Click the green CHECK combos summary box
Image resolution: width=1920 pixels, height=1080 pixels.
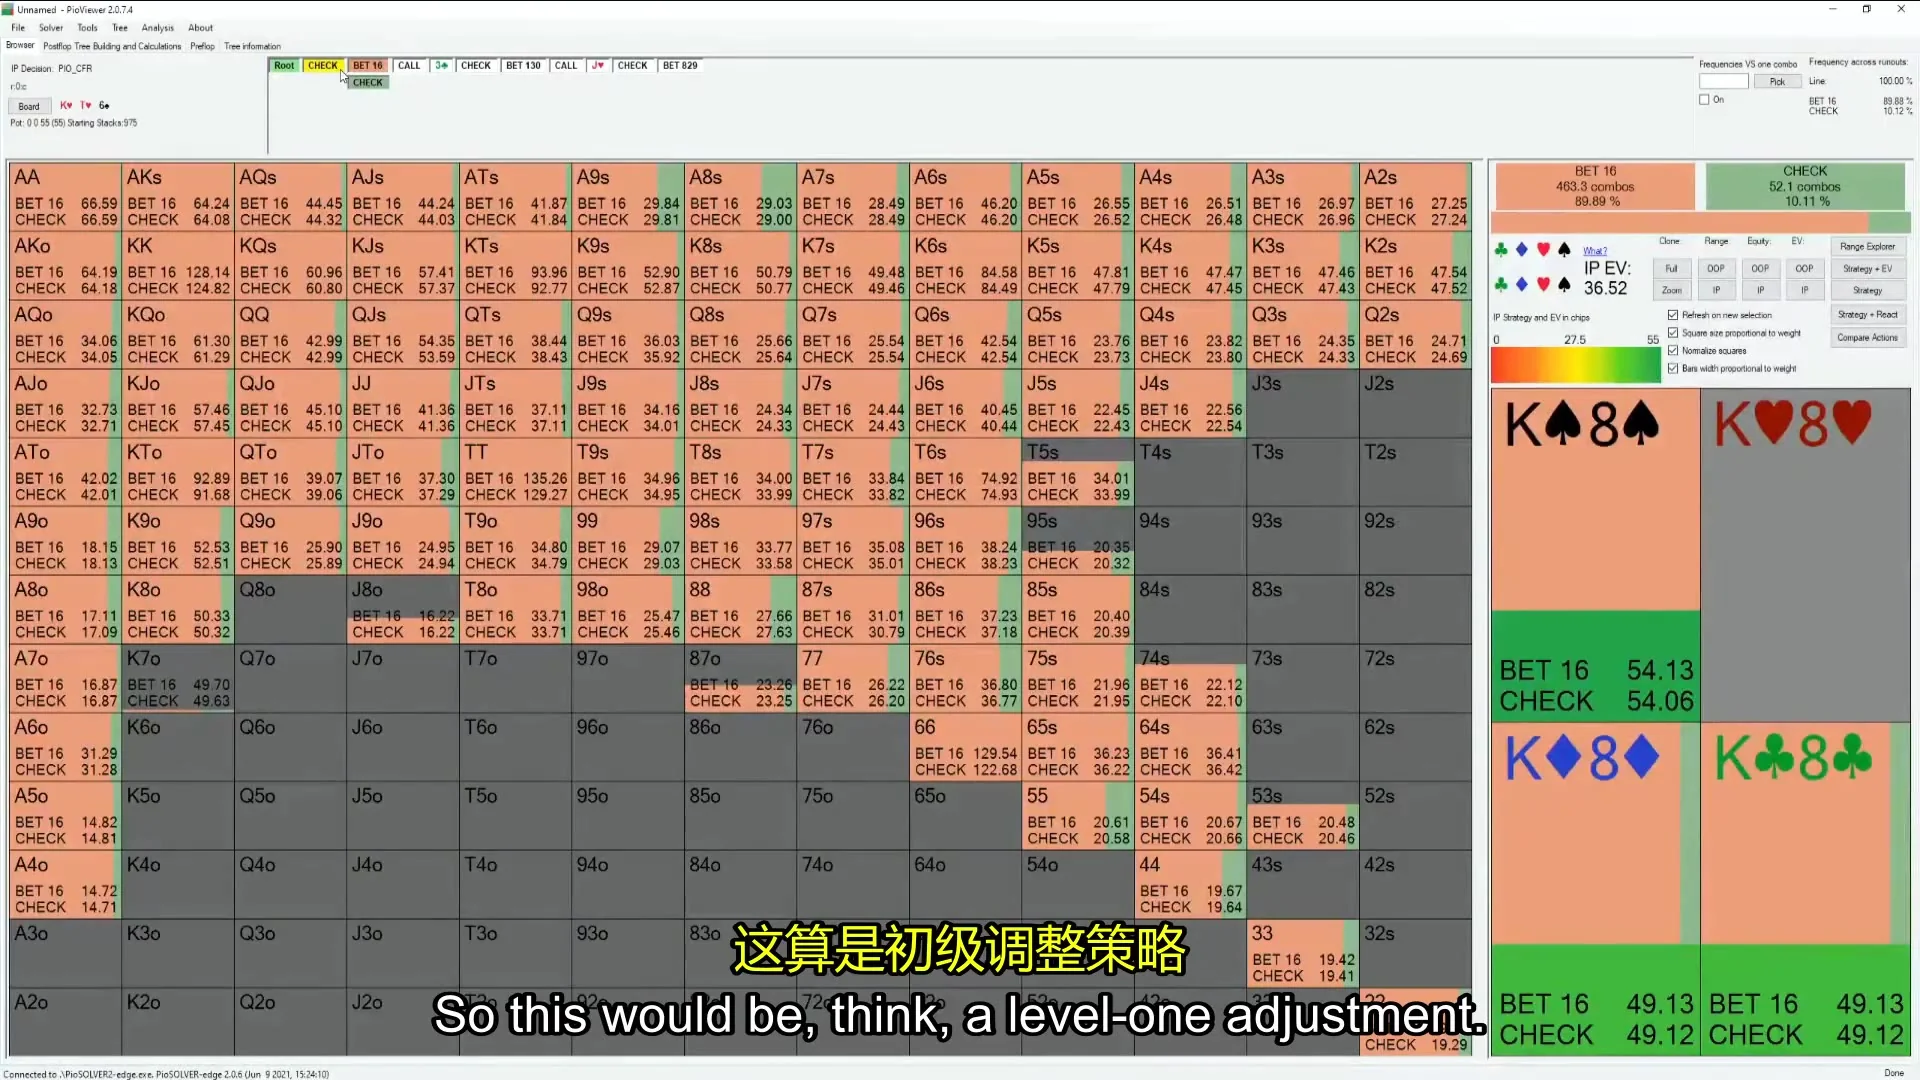(1805, 187)
